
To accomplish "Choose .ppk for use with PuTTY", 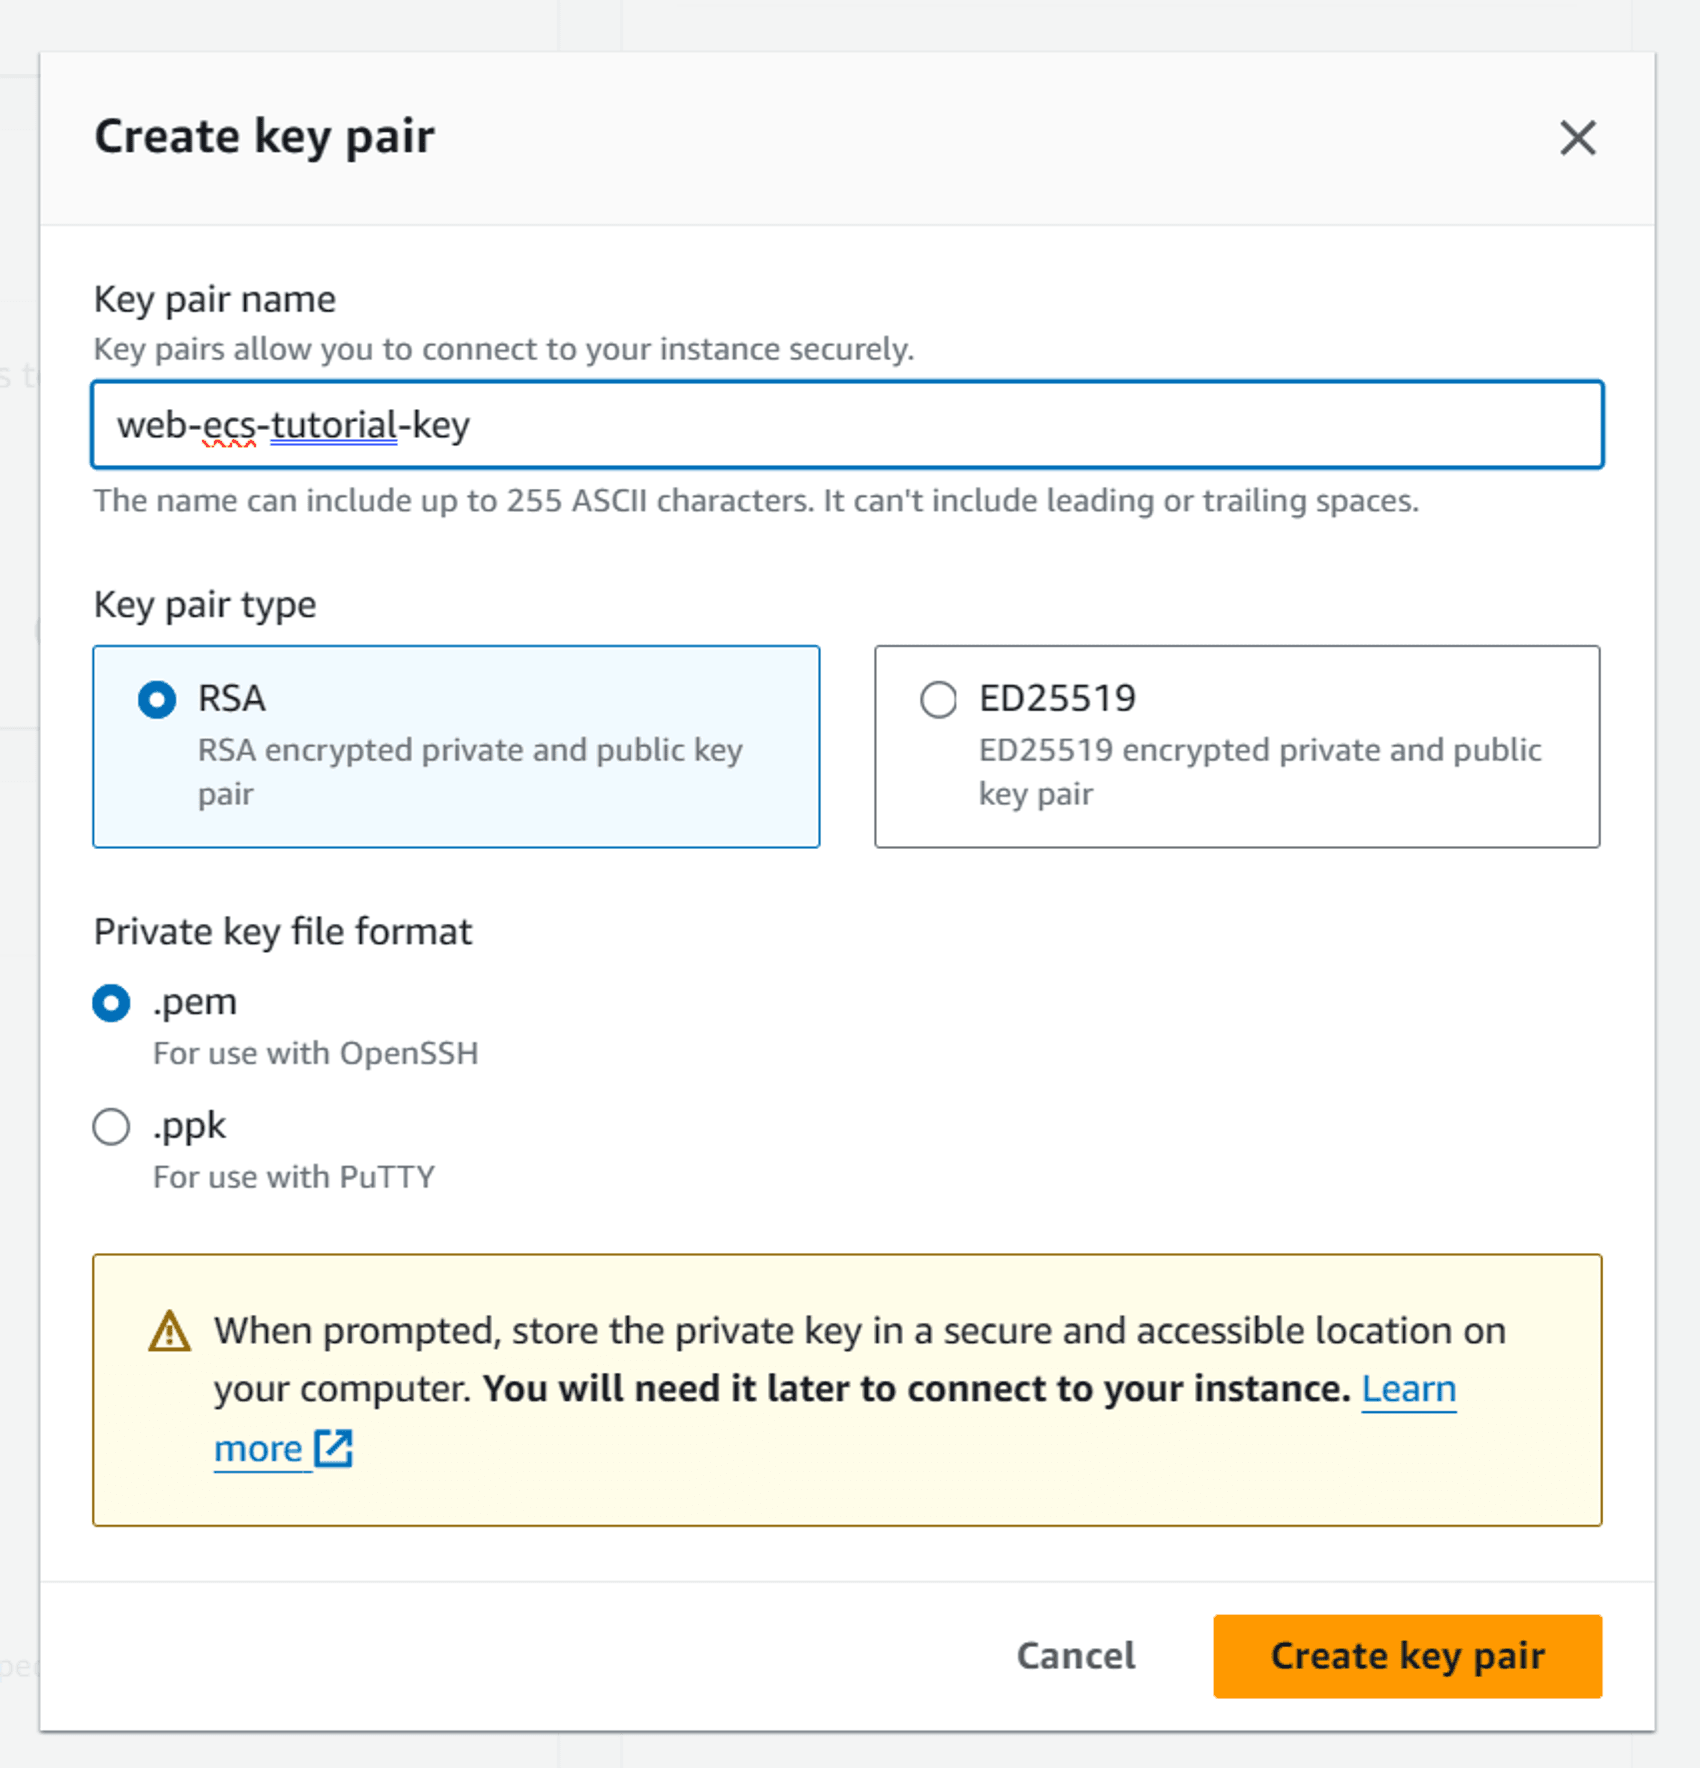I will click(x=111, y=1126).
